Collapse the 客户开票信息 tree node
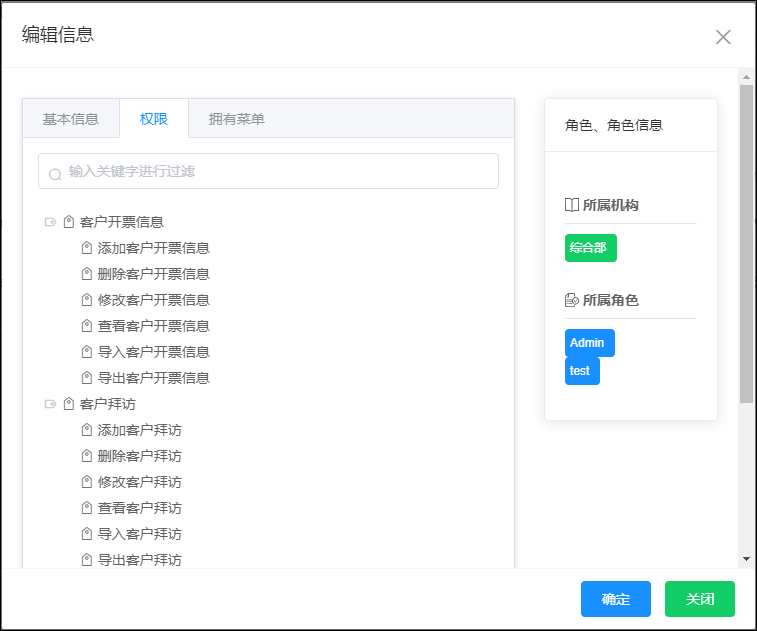 click(50, 222)
